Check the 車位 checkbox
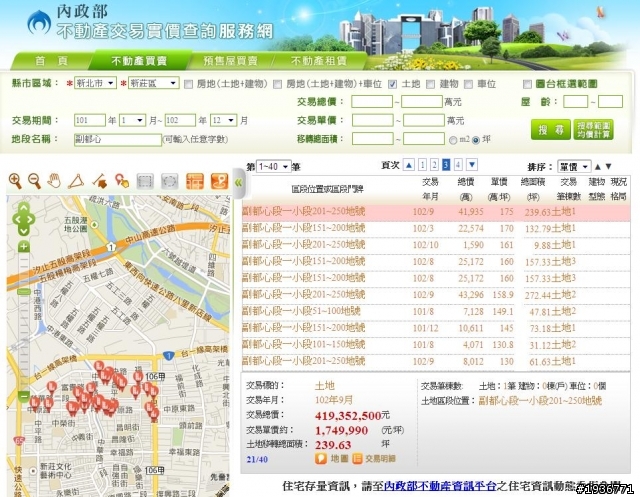Viewport: 640px width, 497px height. pos(469,84)
